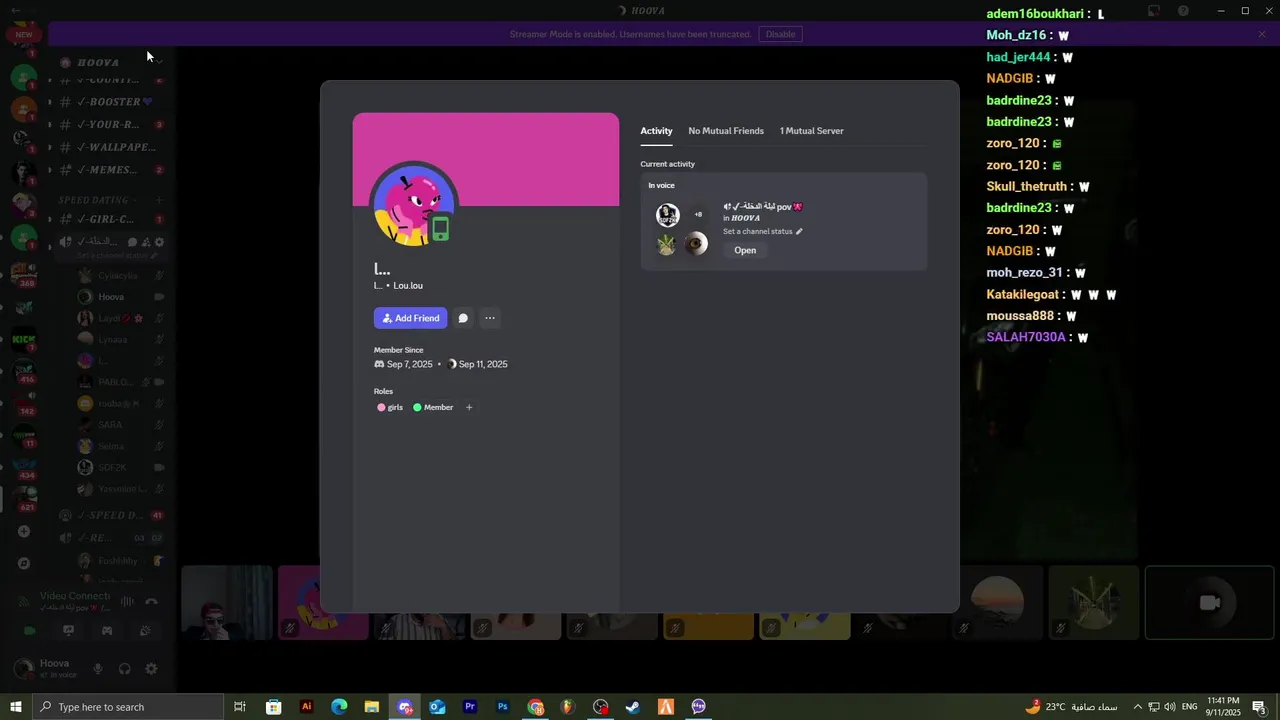This screenshot has width=1280, height=720.
Task: Toggle headphone deafen in user panel
Action: pos(125,669)
